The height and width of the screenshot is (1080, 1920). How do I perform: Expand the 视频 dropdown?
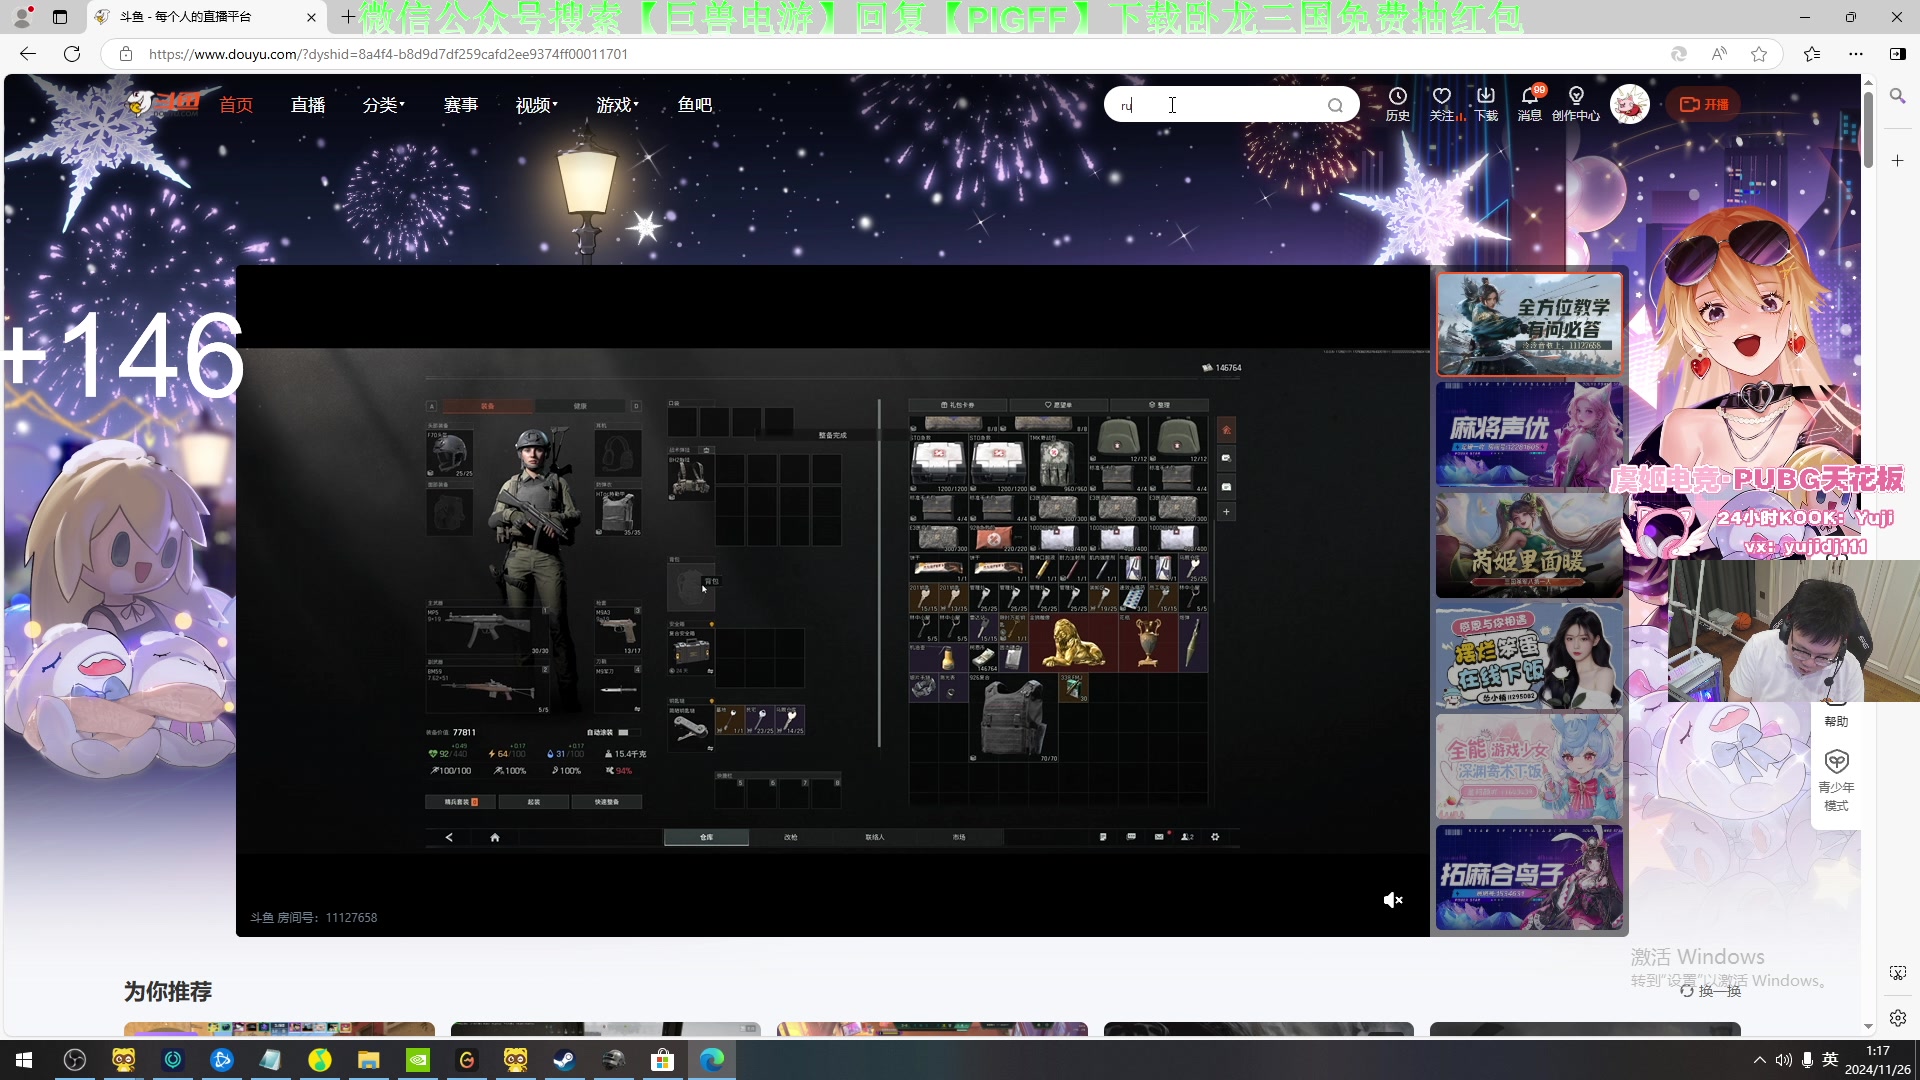coord(537,105)
